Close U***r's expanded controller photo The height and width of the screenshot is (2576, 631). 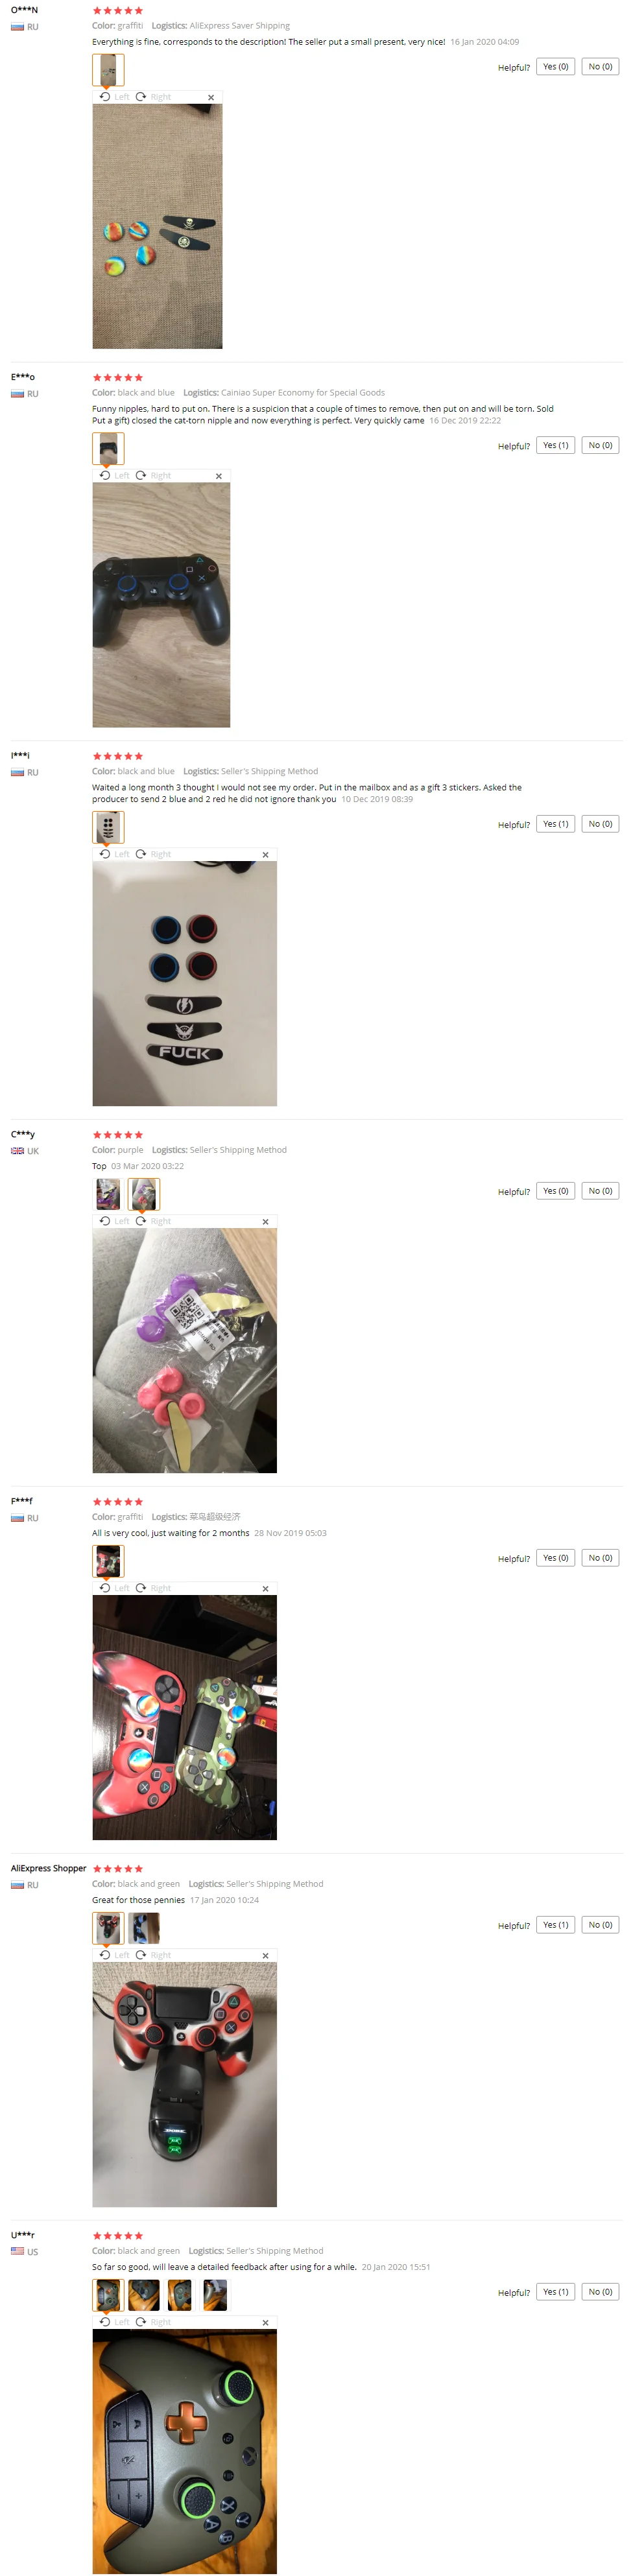[x=265, y=2322]
